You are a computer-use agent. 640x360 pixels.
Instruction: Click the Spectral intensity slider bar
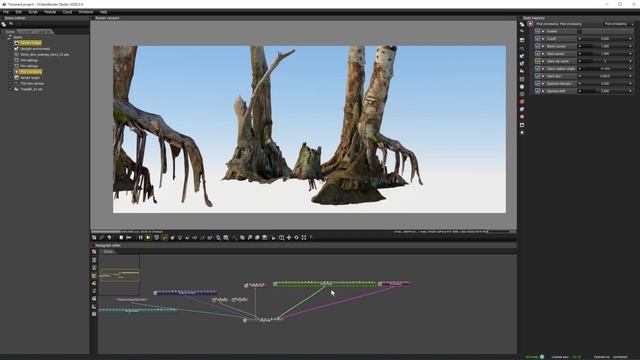[605, 84]
